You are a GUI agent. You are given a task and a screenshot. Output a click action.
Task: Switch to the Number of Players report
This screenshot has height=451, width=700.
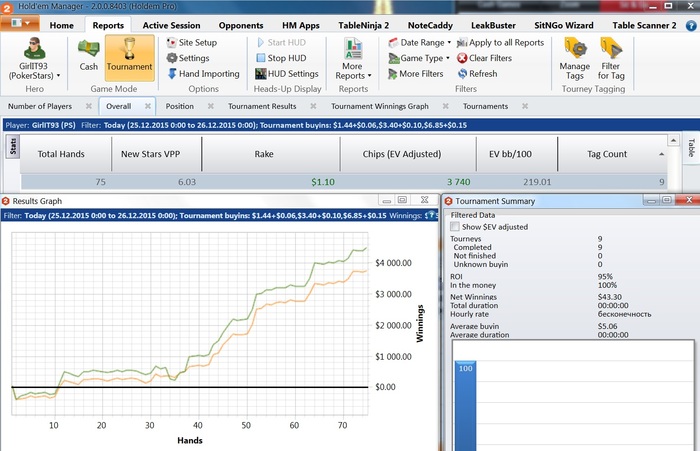tap(40, 106)
